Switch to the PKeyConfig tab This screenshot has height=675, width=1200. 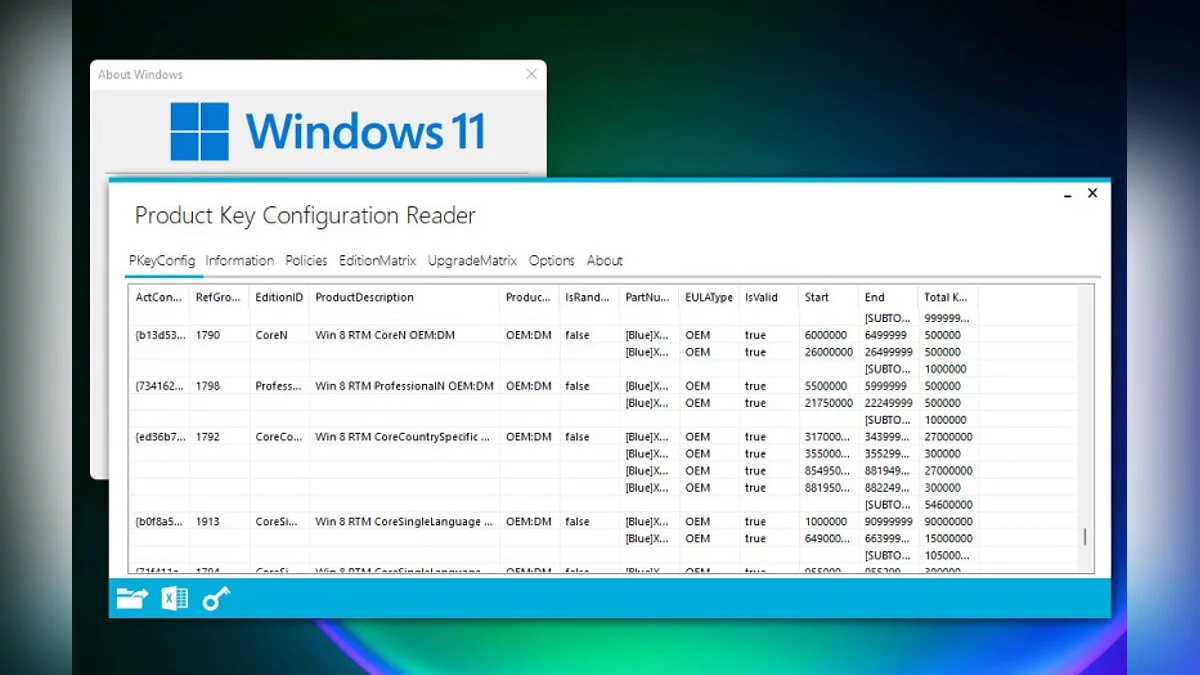162,260
